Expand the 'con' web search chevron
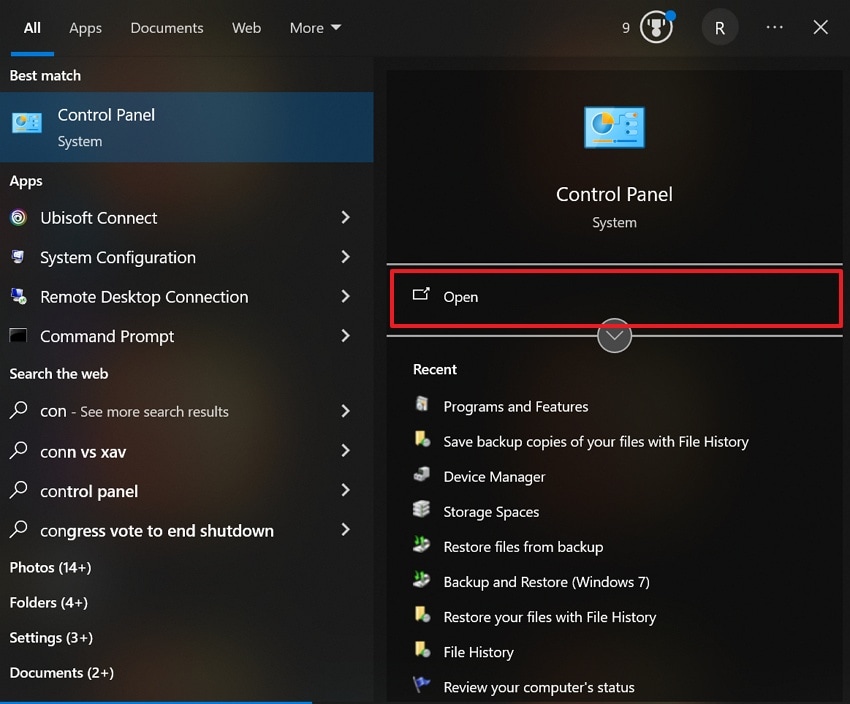The height and width of the screenshot is (704, 850). coord(345,411)
